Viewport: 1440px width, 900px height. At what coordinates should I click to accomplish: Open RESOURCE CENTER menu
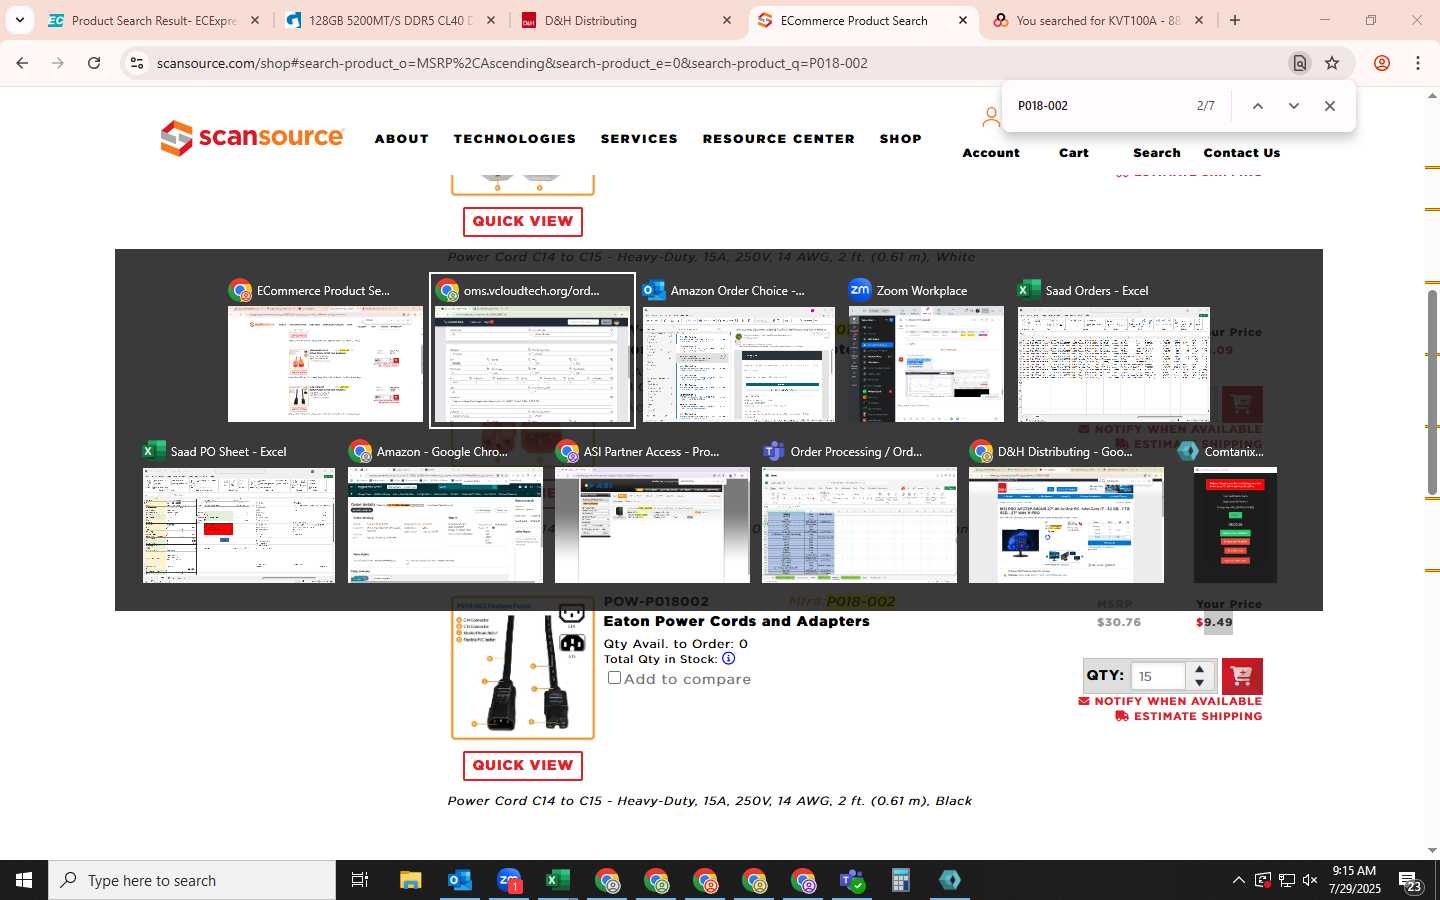pyautogui.click(x=779, y=139)
